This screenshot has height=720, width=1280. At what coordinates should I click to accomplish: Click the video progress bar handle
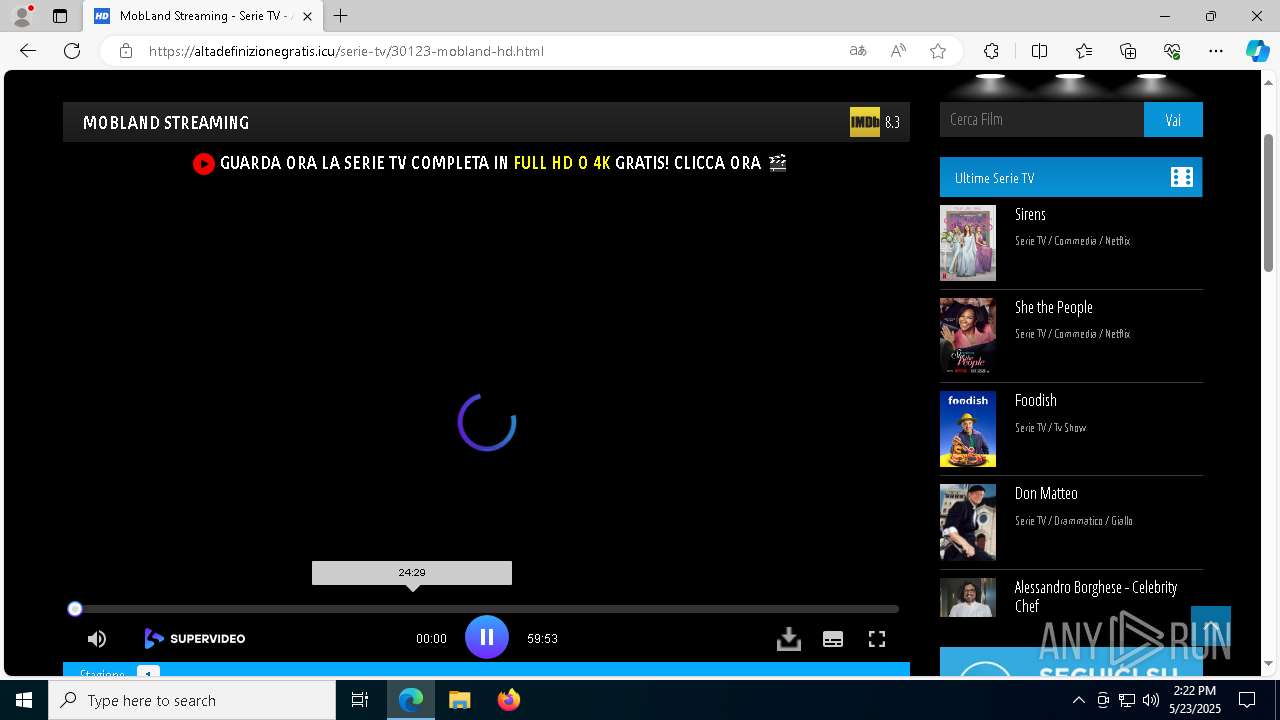point(75,609)
